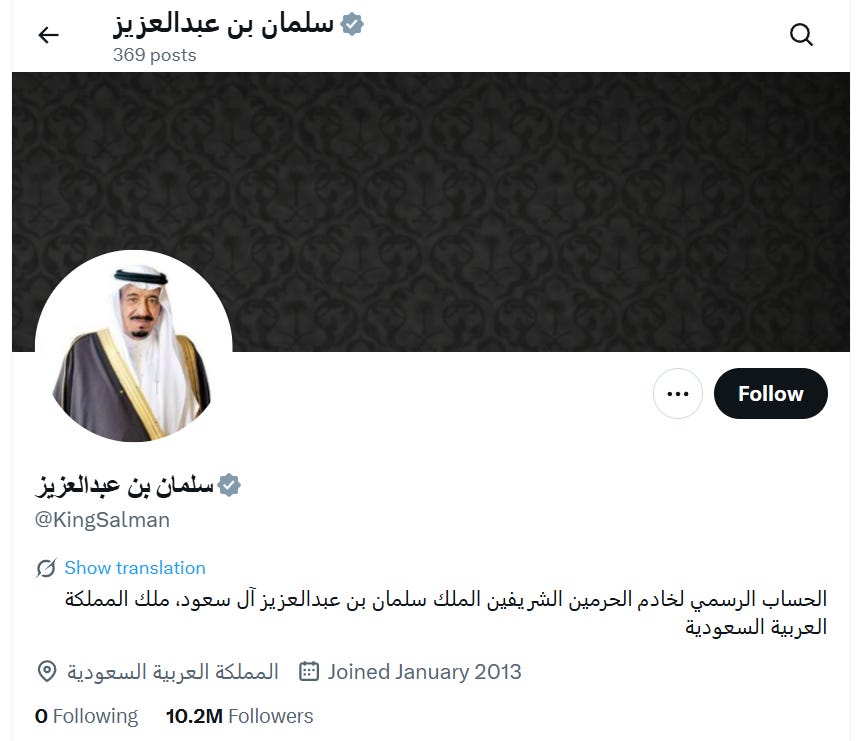Click the location pin icon

47,672
